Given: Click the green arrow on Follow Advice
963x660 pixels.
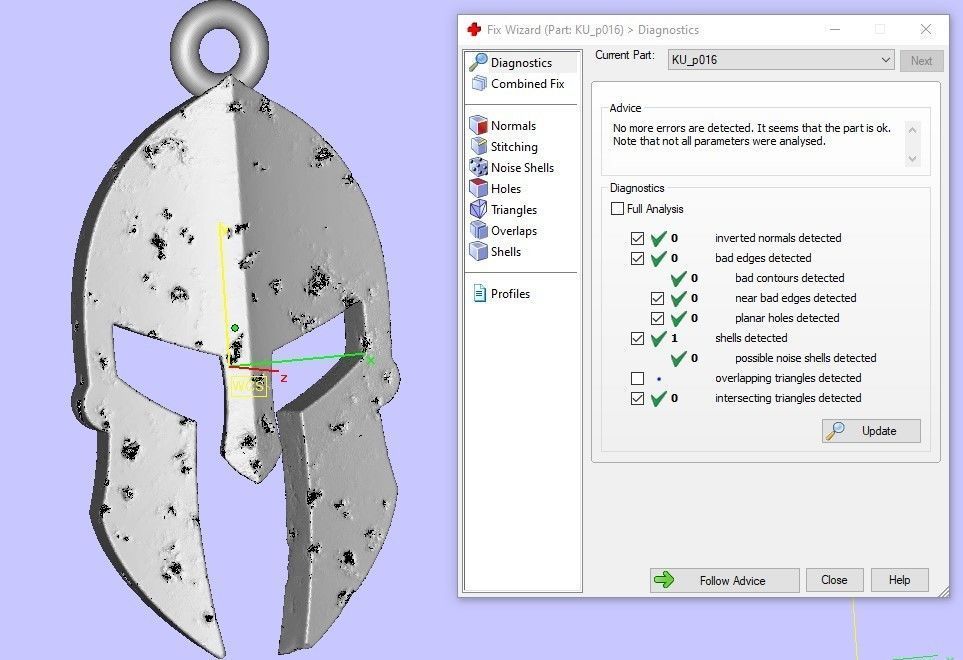Looking at the screenshot, I should coord(664,580).
